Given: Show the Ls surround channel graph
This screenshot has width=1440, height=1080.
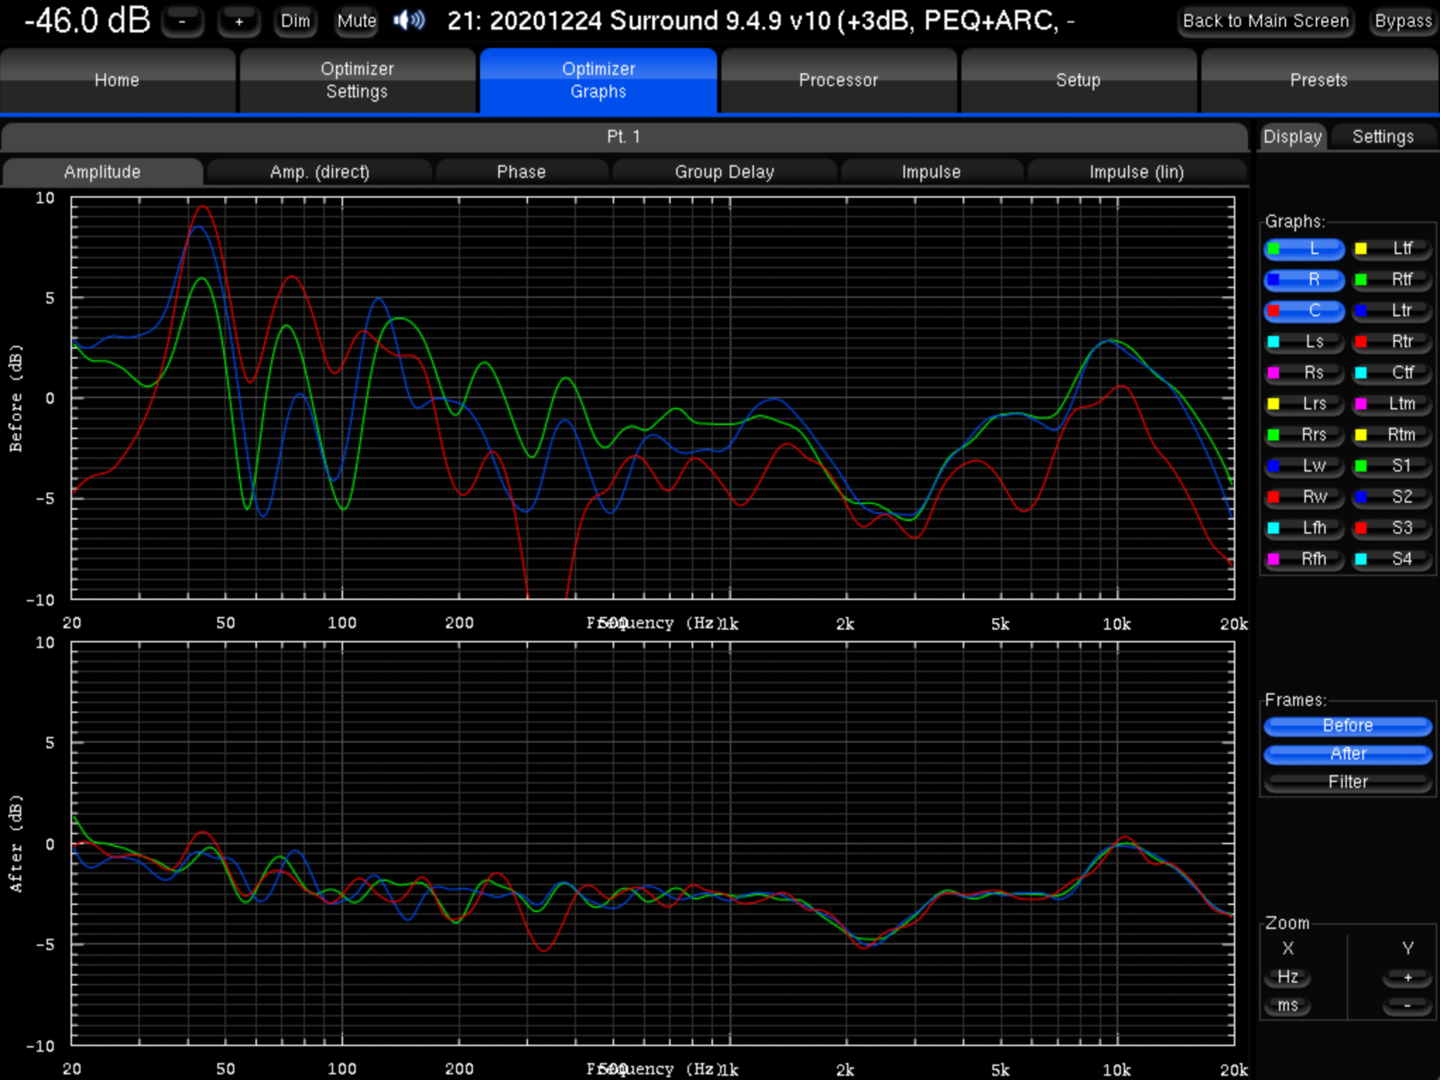Looking at the screenshot, I should (x=1304, y=342).
